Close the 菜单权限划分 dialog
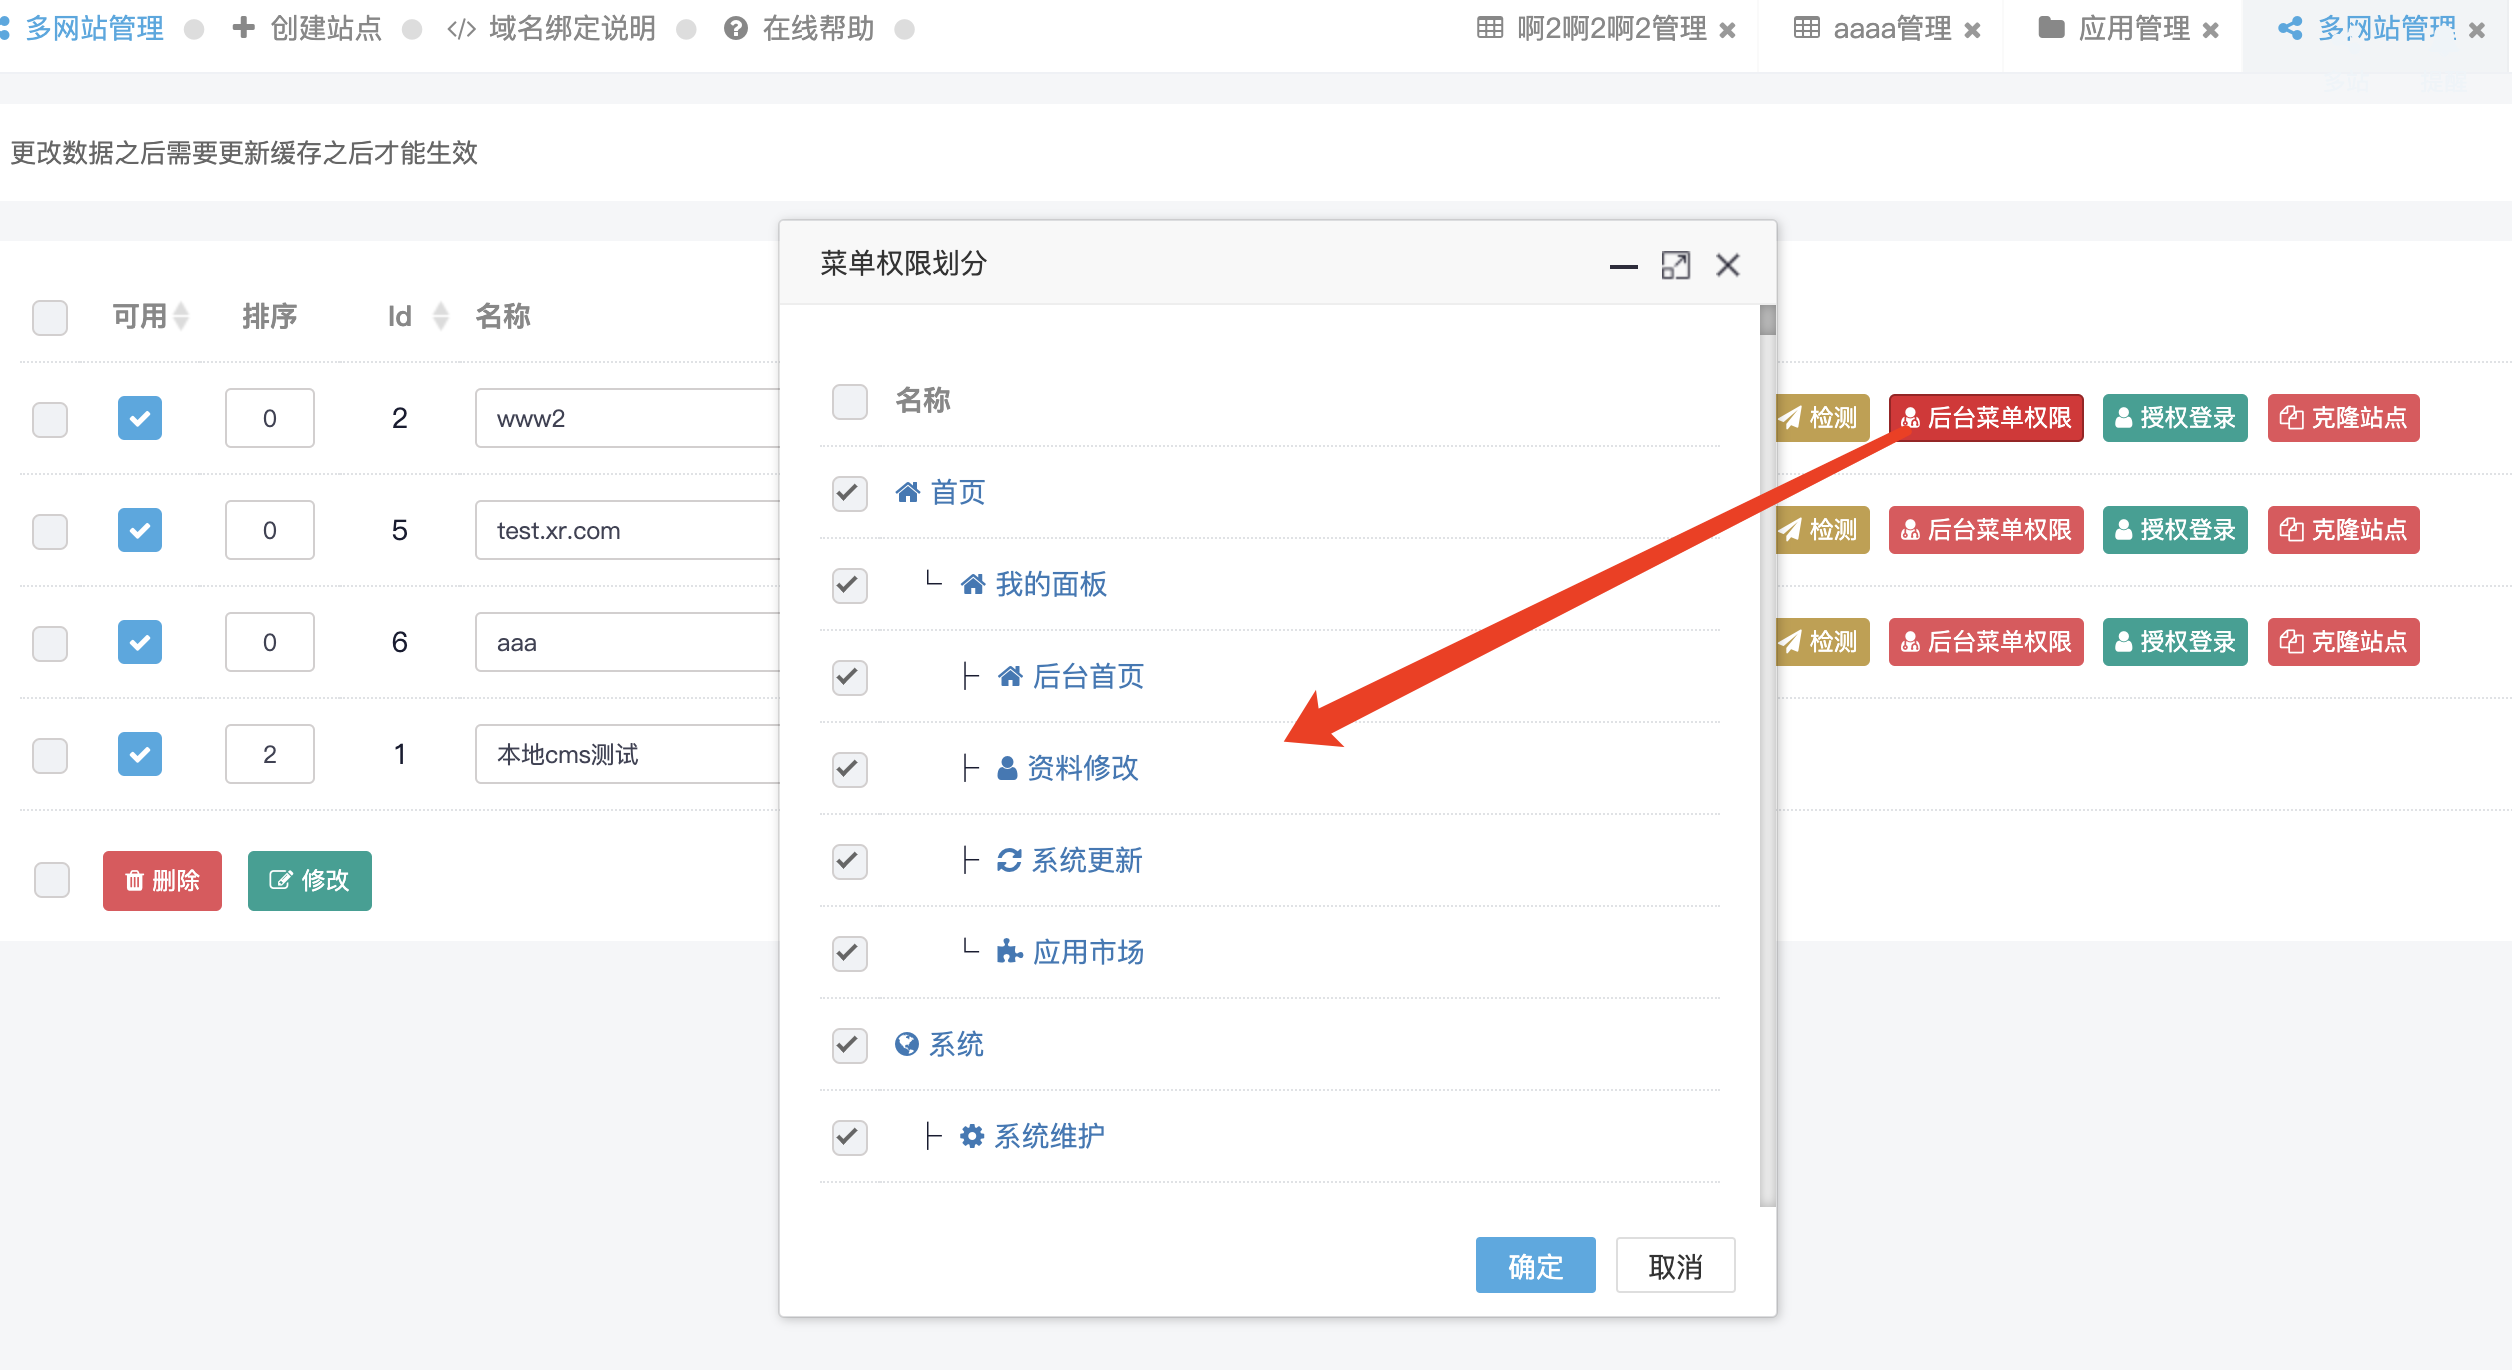Viewport: 2512px width, 1370px height. (1727, 265)
